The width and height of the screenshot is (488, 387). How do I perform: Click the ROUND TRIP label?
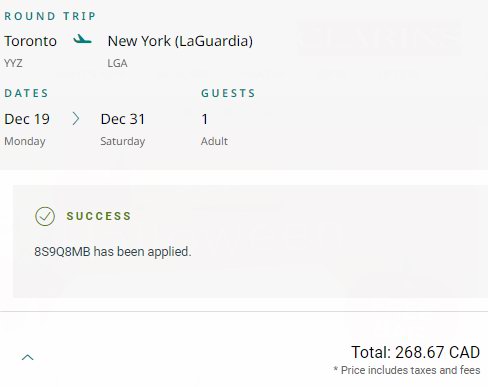50,16
